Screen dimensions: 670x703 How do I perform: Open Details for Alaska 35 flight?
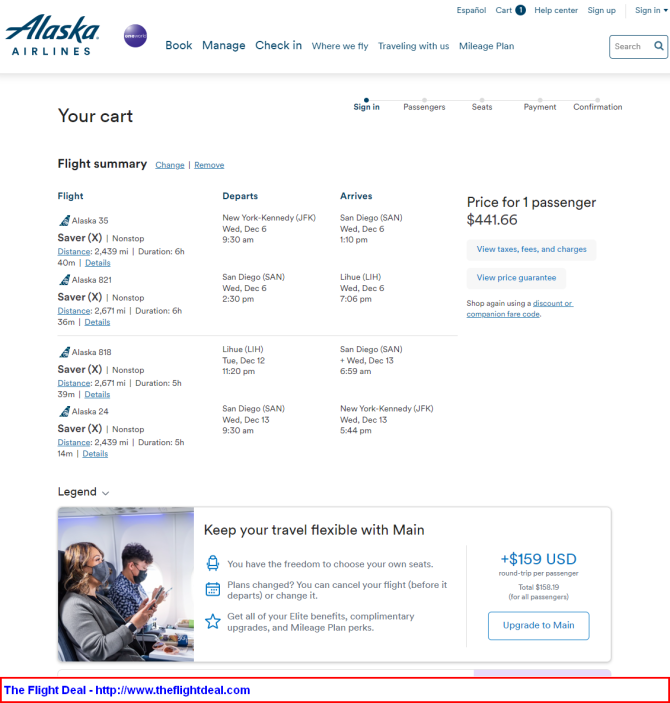pyautogui.click(x=98, y=263)
